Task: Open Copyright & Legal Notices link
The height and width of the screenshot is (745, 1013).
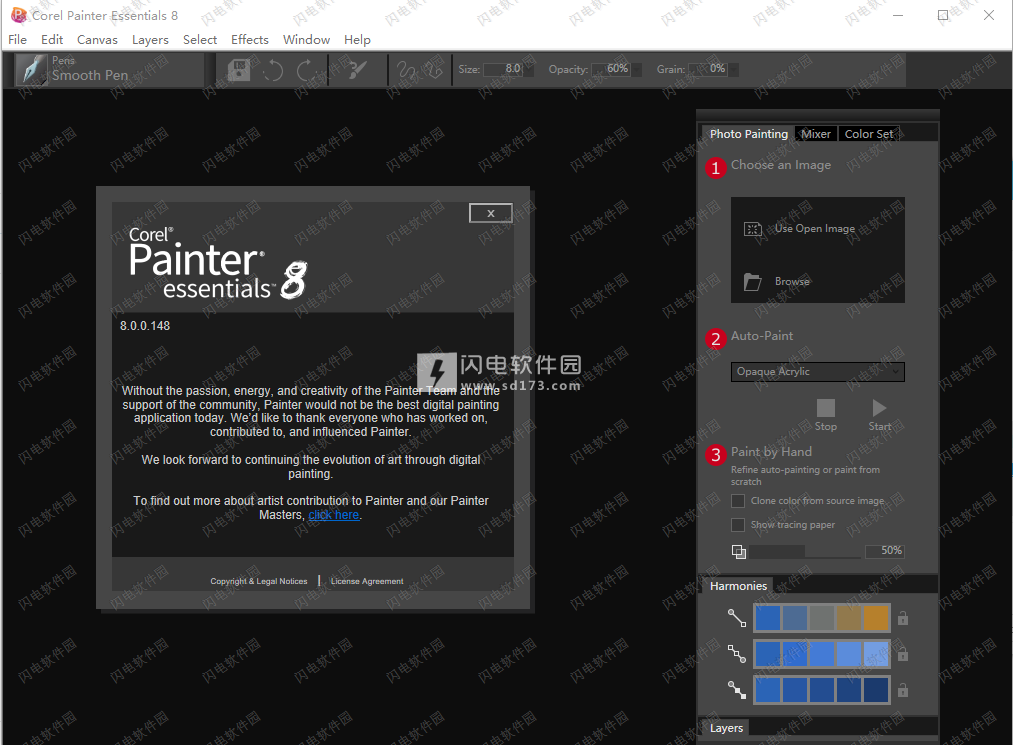Action: point(258,582)
